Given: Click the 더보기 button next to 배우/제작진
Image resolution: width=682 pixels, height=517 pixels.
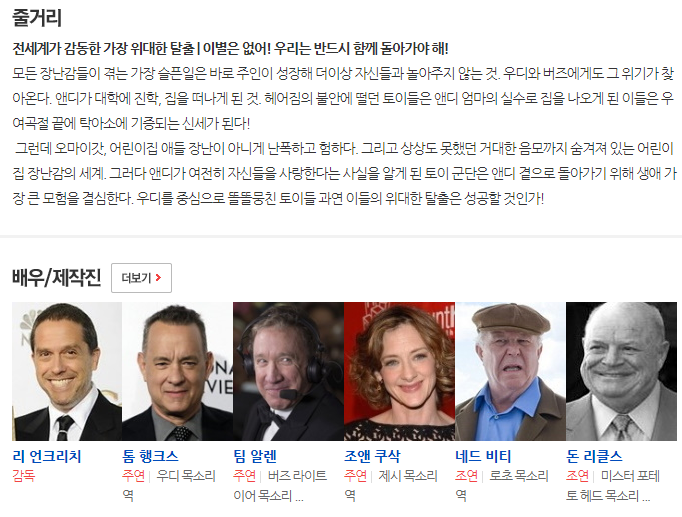Looking at the screenshot, I should pyautogui.click(x=141, y=278).
